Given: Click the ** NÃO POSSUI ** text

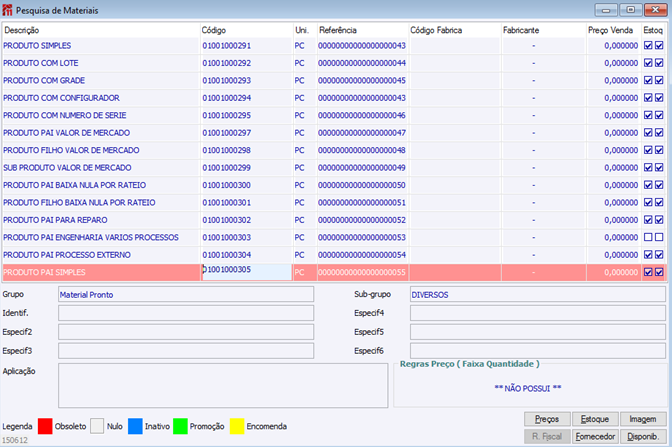Looking at the screenshot, I should tap(528, 388).
